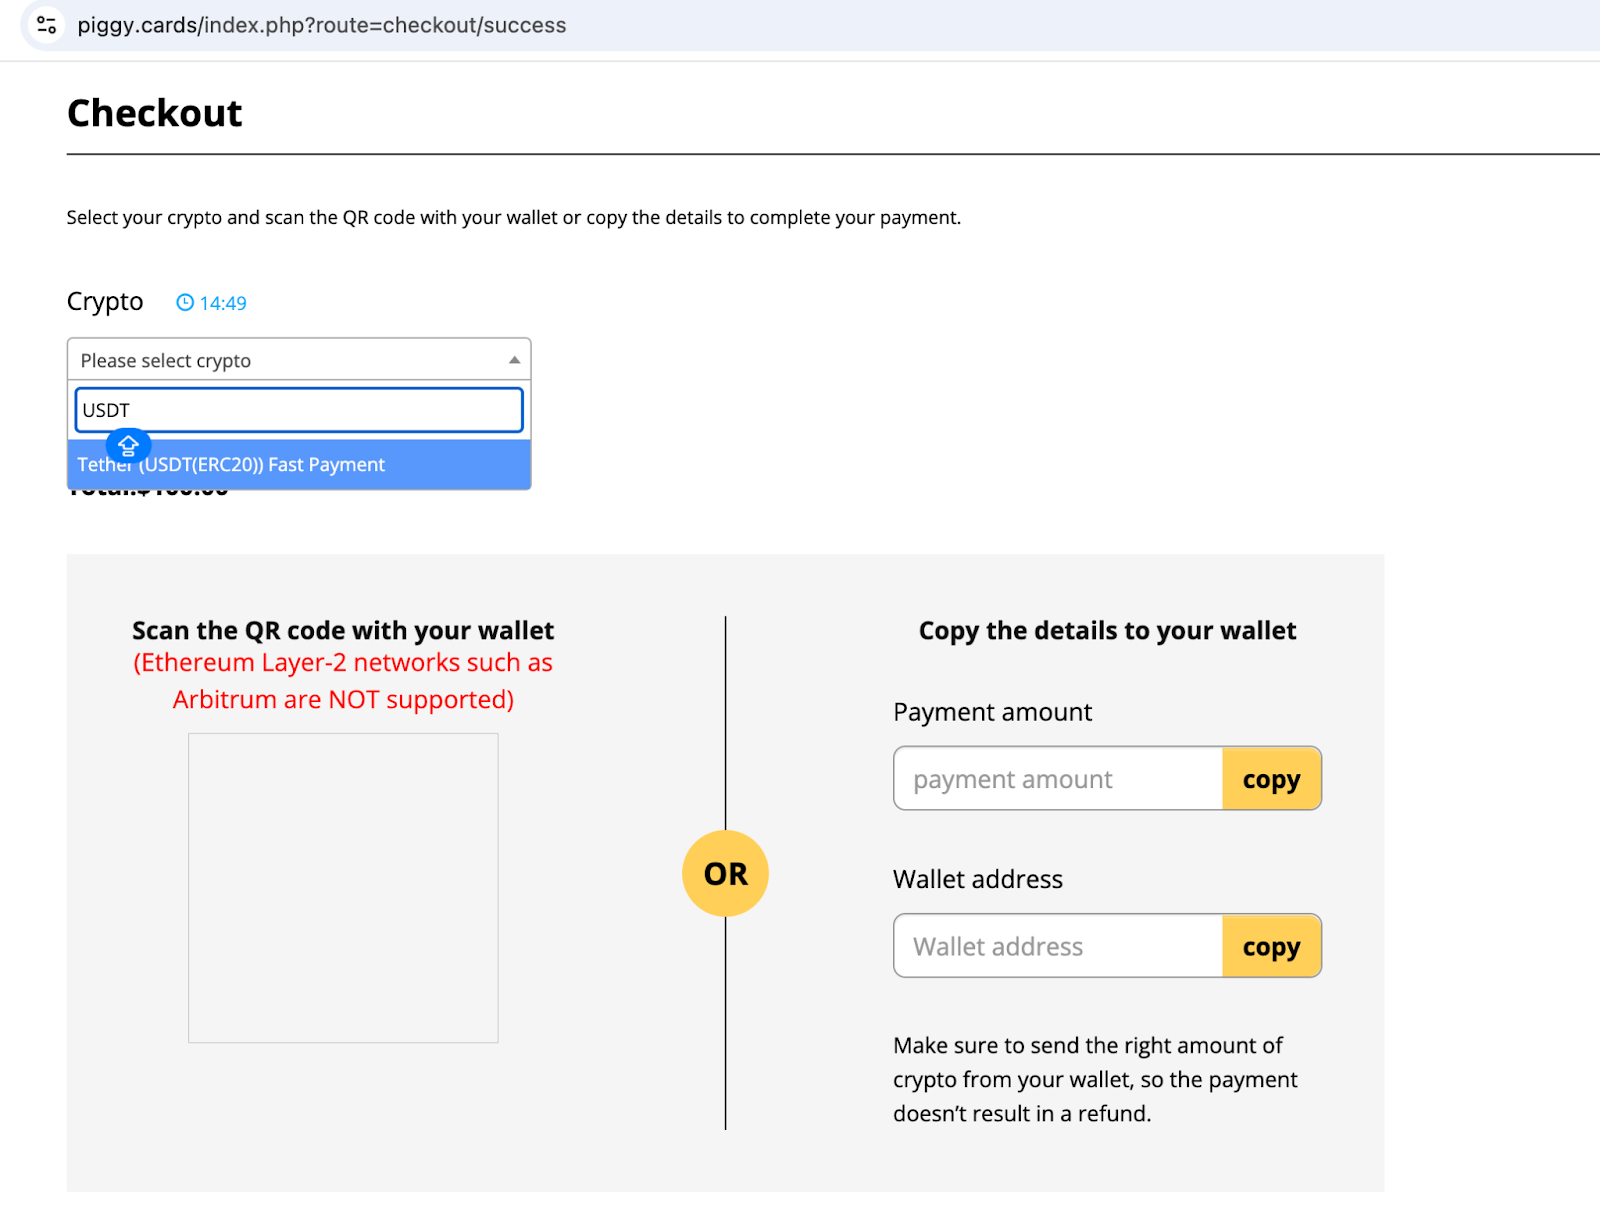This screenshot has height=1209, width=1600.
Task: Click the dropdown arrow of the crypto selector
Action: click(514, 360)
